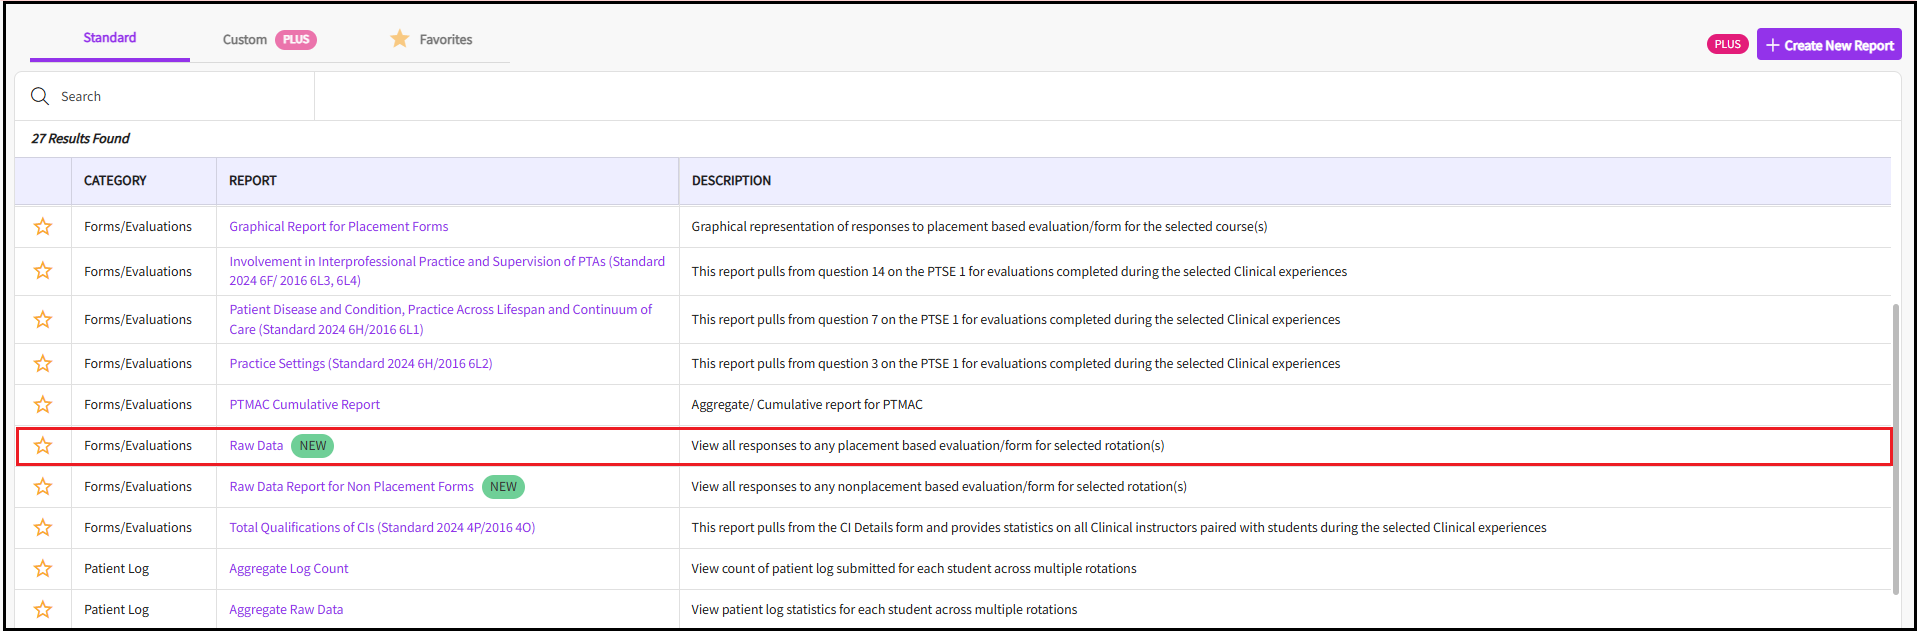This screenshot has height=631, width=1917.
Task: Click star beside Patient Disease and Condition report
Action: pos(43,320)
